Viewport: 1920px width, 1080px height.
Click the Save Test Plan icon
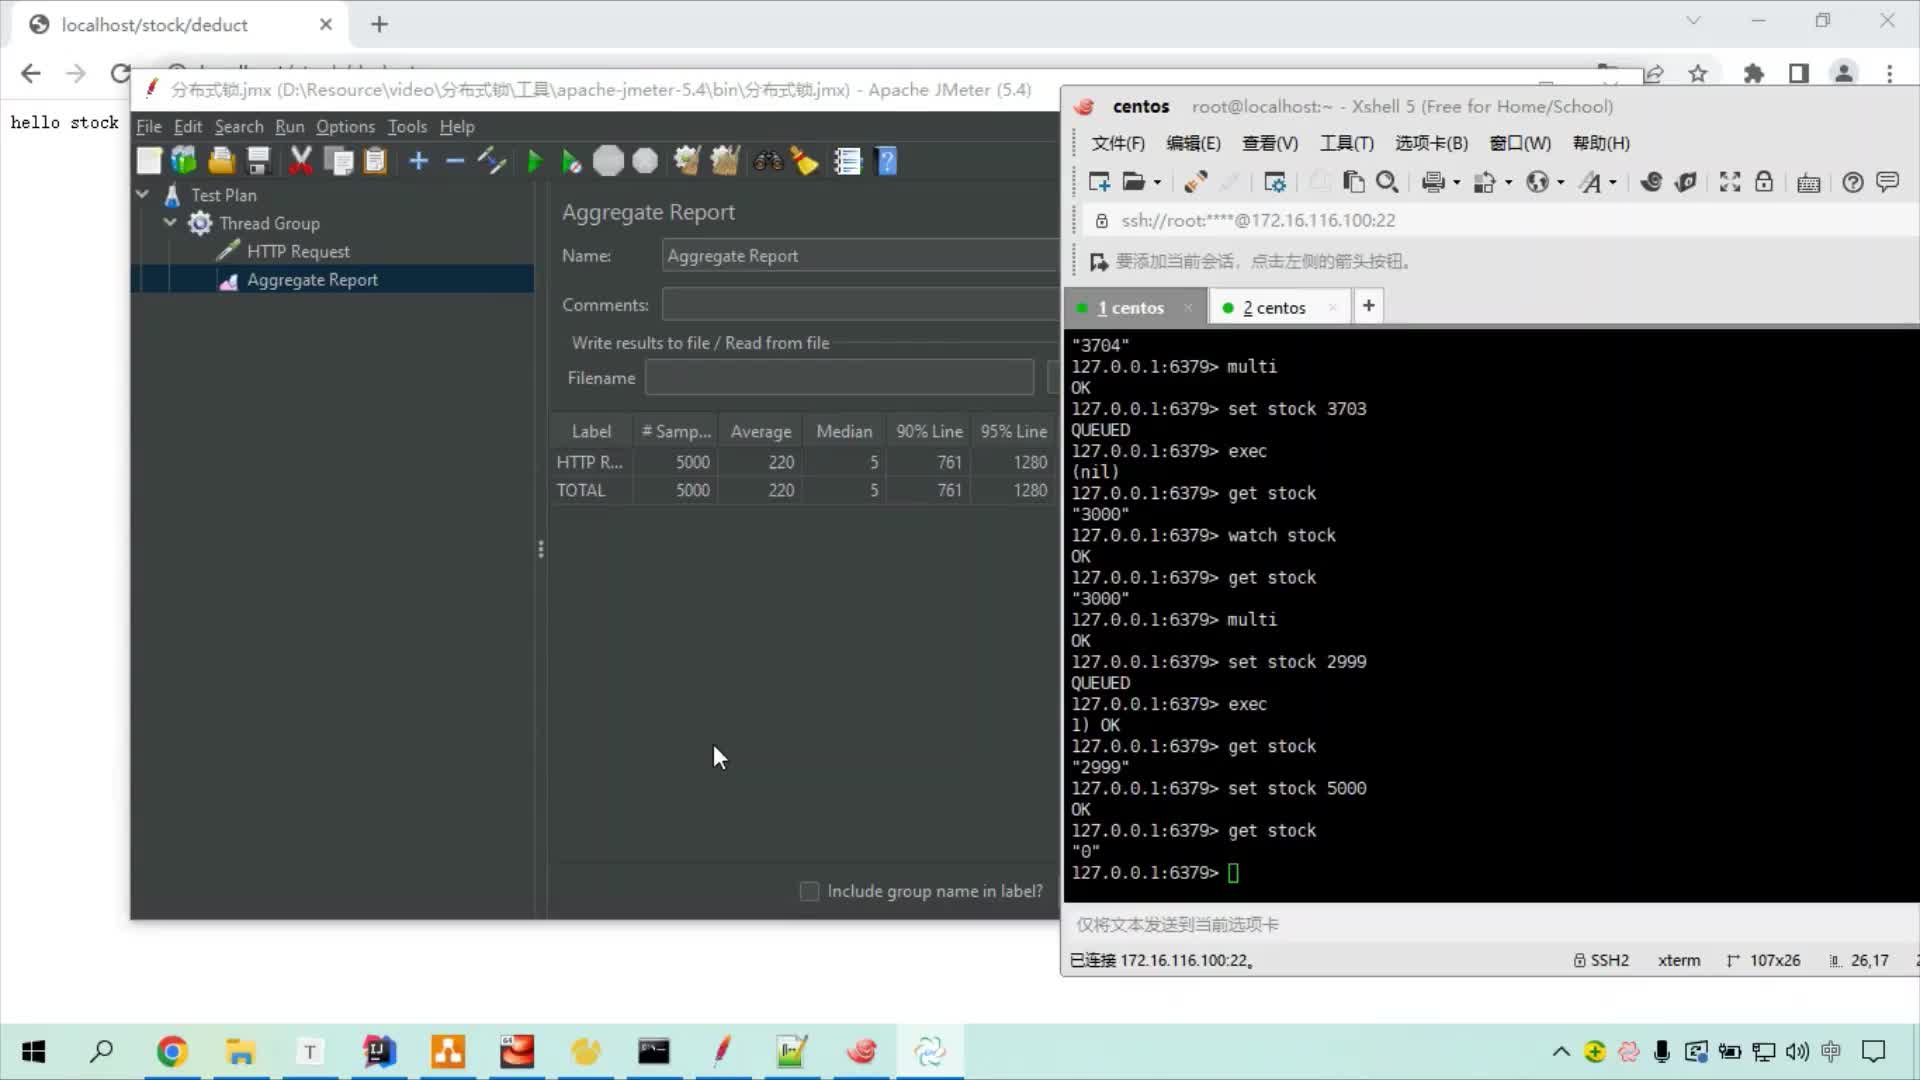pos(258,161)
